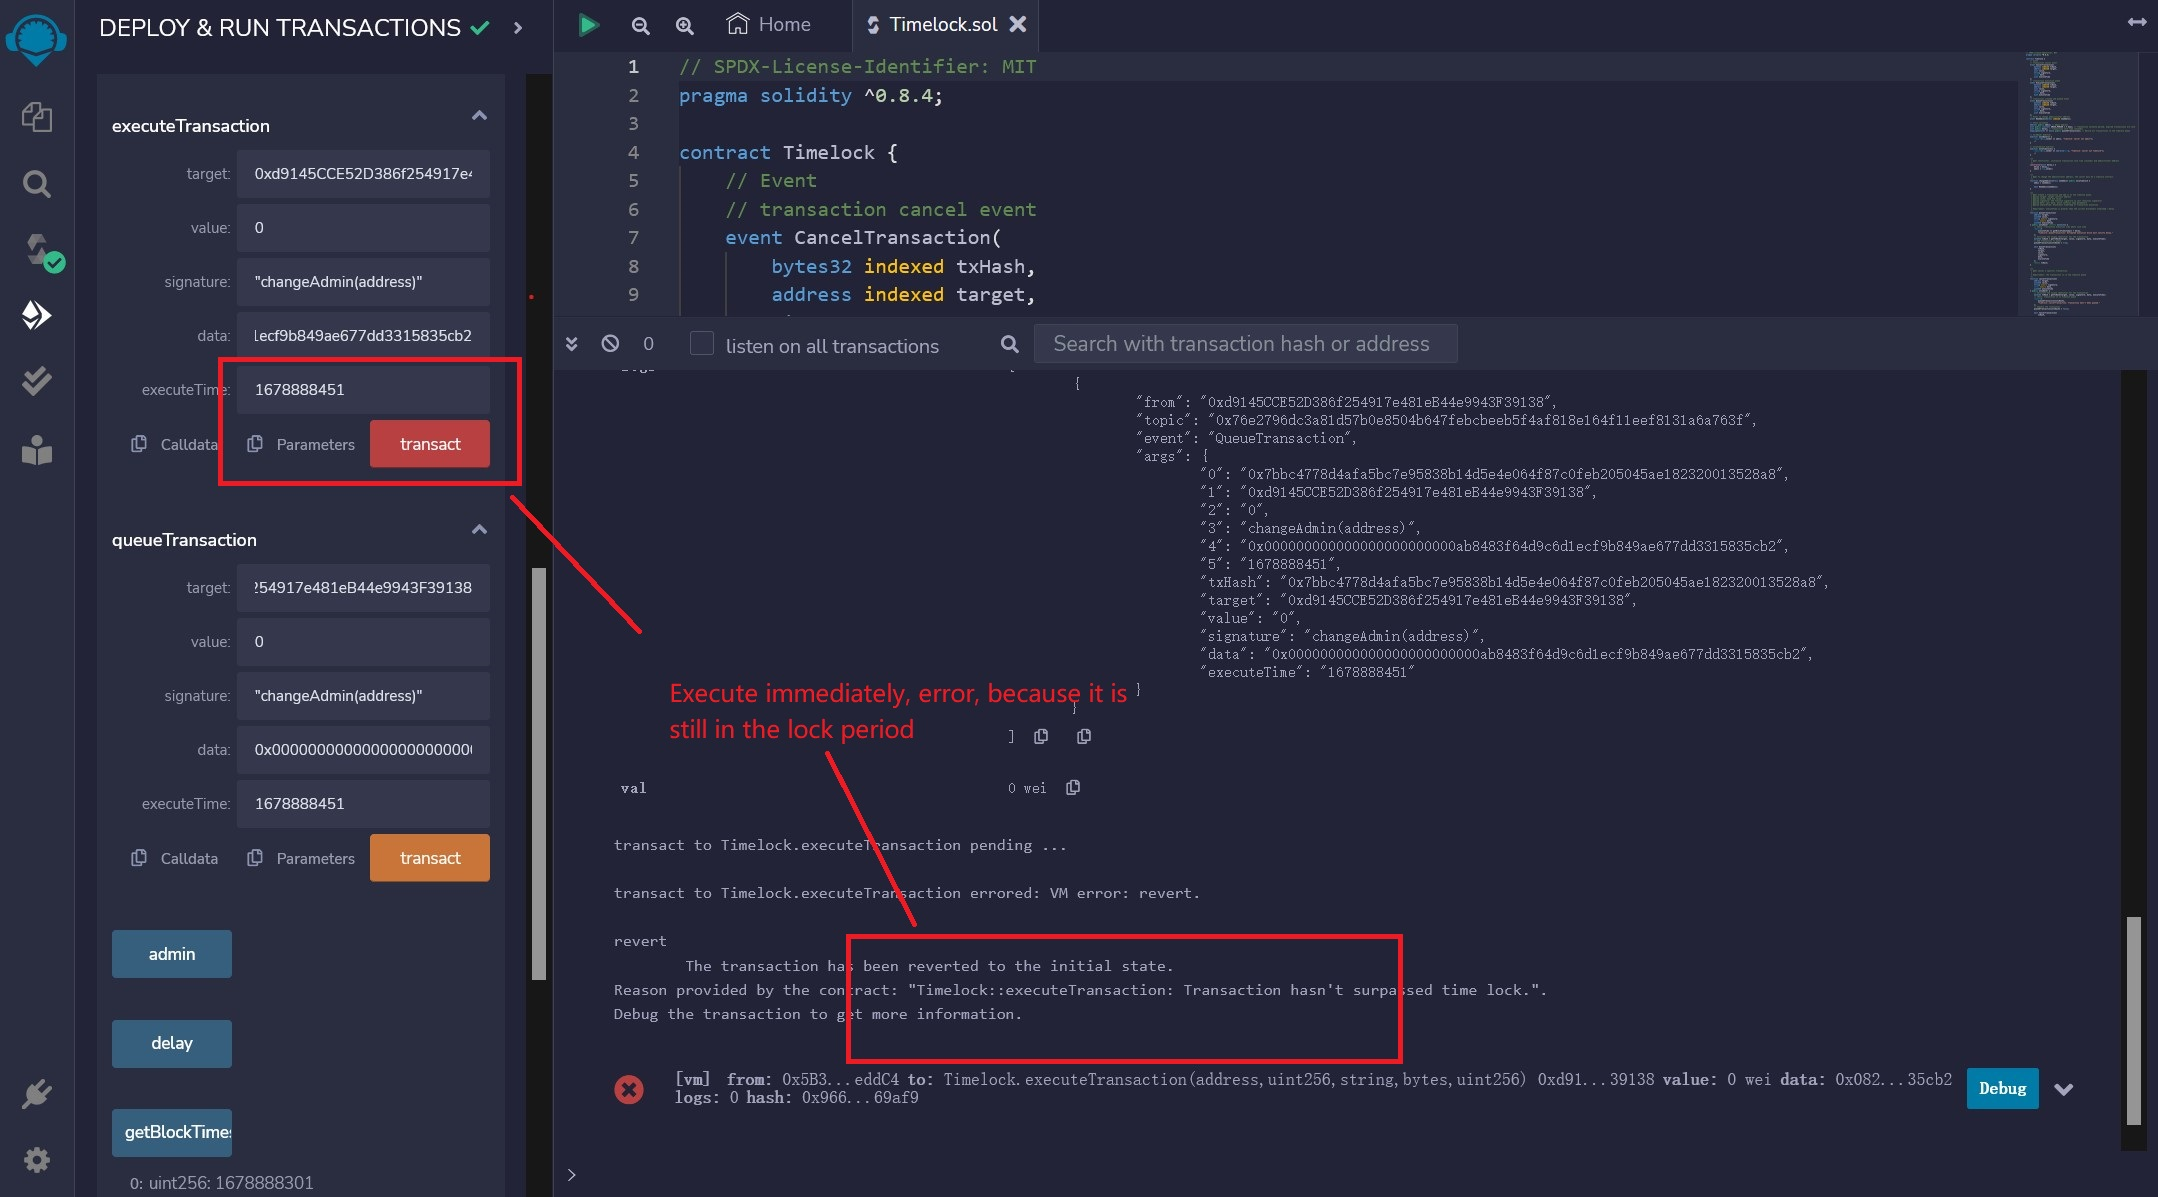
Task: Collapse the executeTransaction section
Action: pos(480,116)
